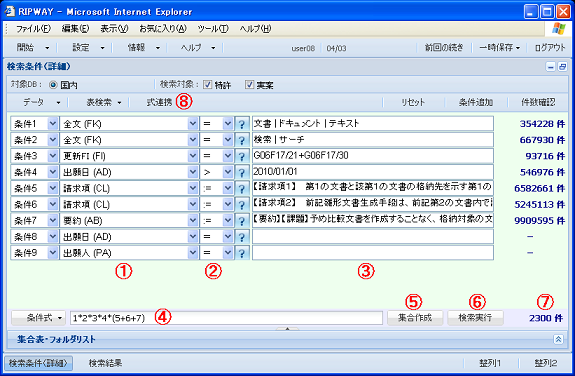
Task: Collapse 集合表・フォルダリスト with double-chevron icon
Action: coord(558,339)
